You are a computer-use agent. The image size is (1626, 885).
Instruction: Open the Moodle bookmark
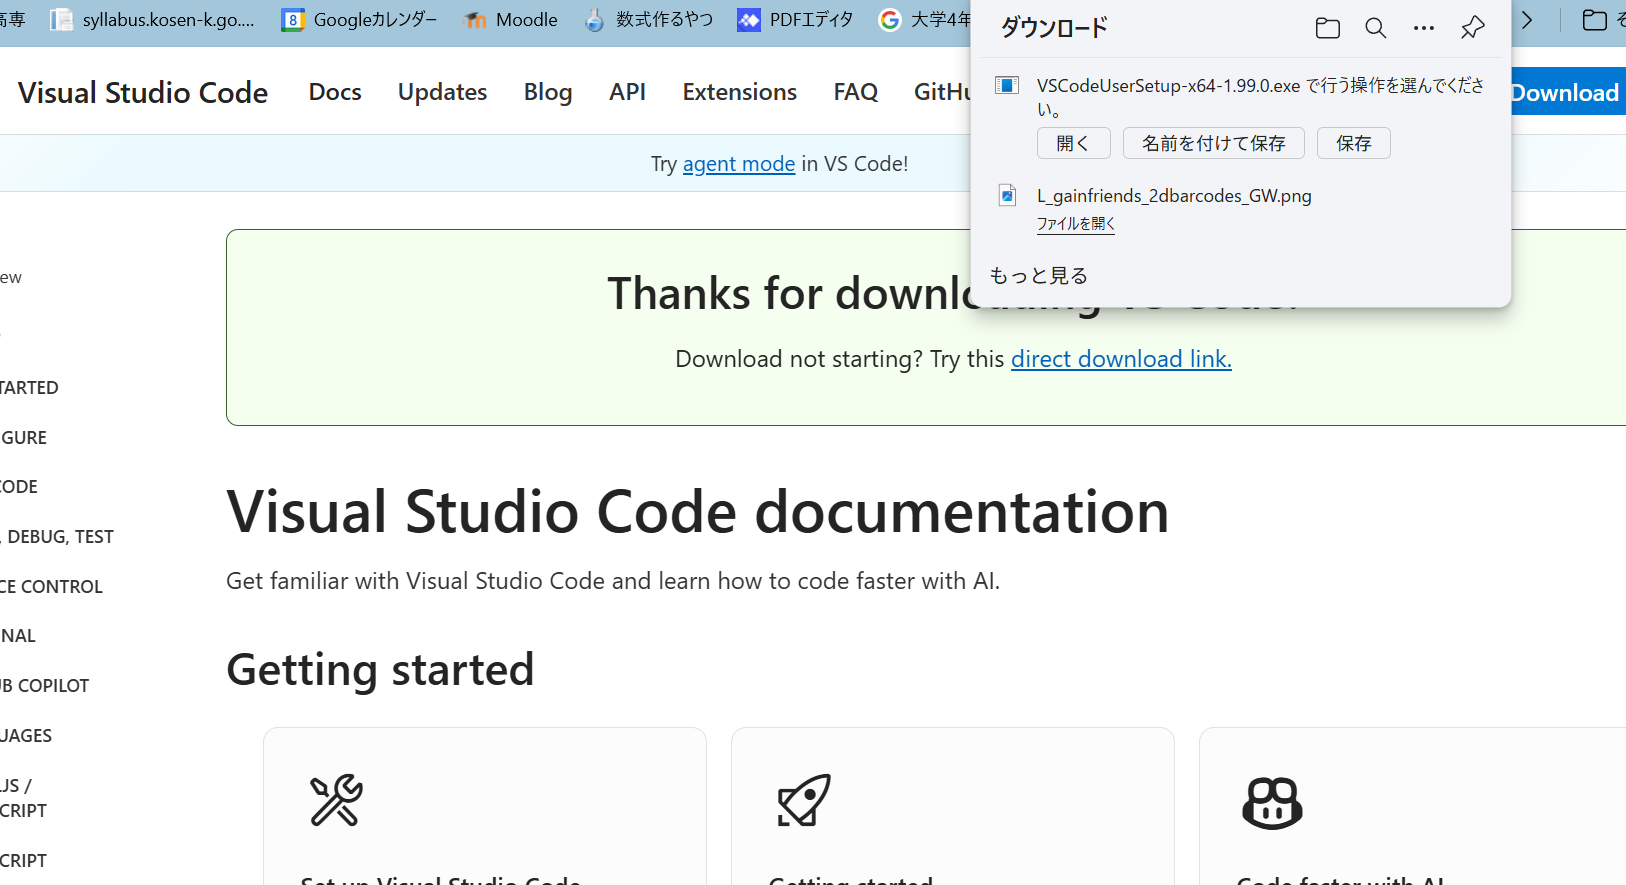[511, 19]
